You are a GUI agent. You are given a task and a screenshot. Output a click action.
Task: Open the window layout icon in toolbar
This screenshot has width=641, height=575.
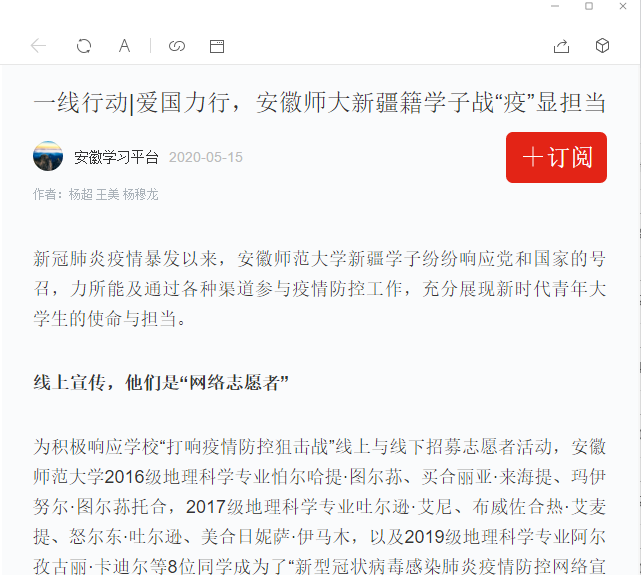click(x=217, y=46)
